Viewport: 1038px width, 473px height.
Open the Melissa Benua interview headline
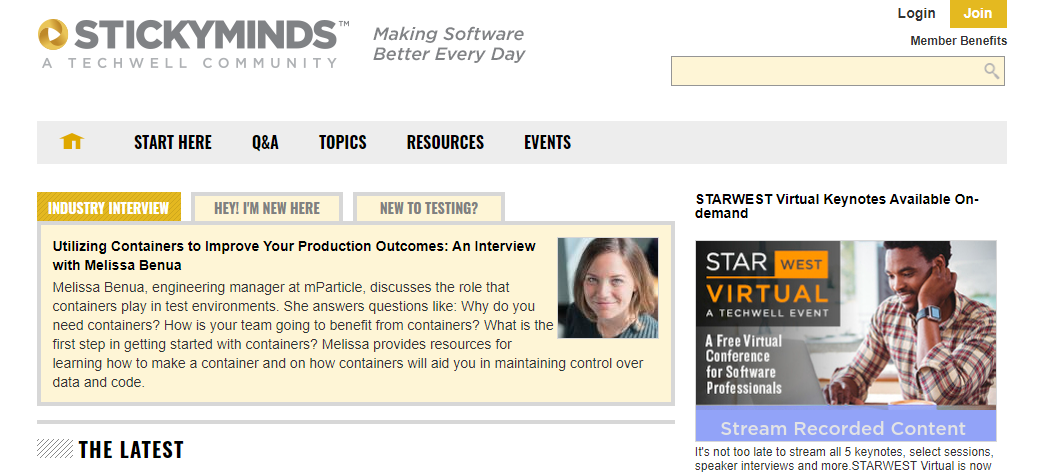coord(294,255)
